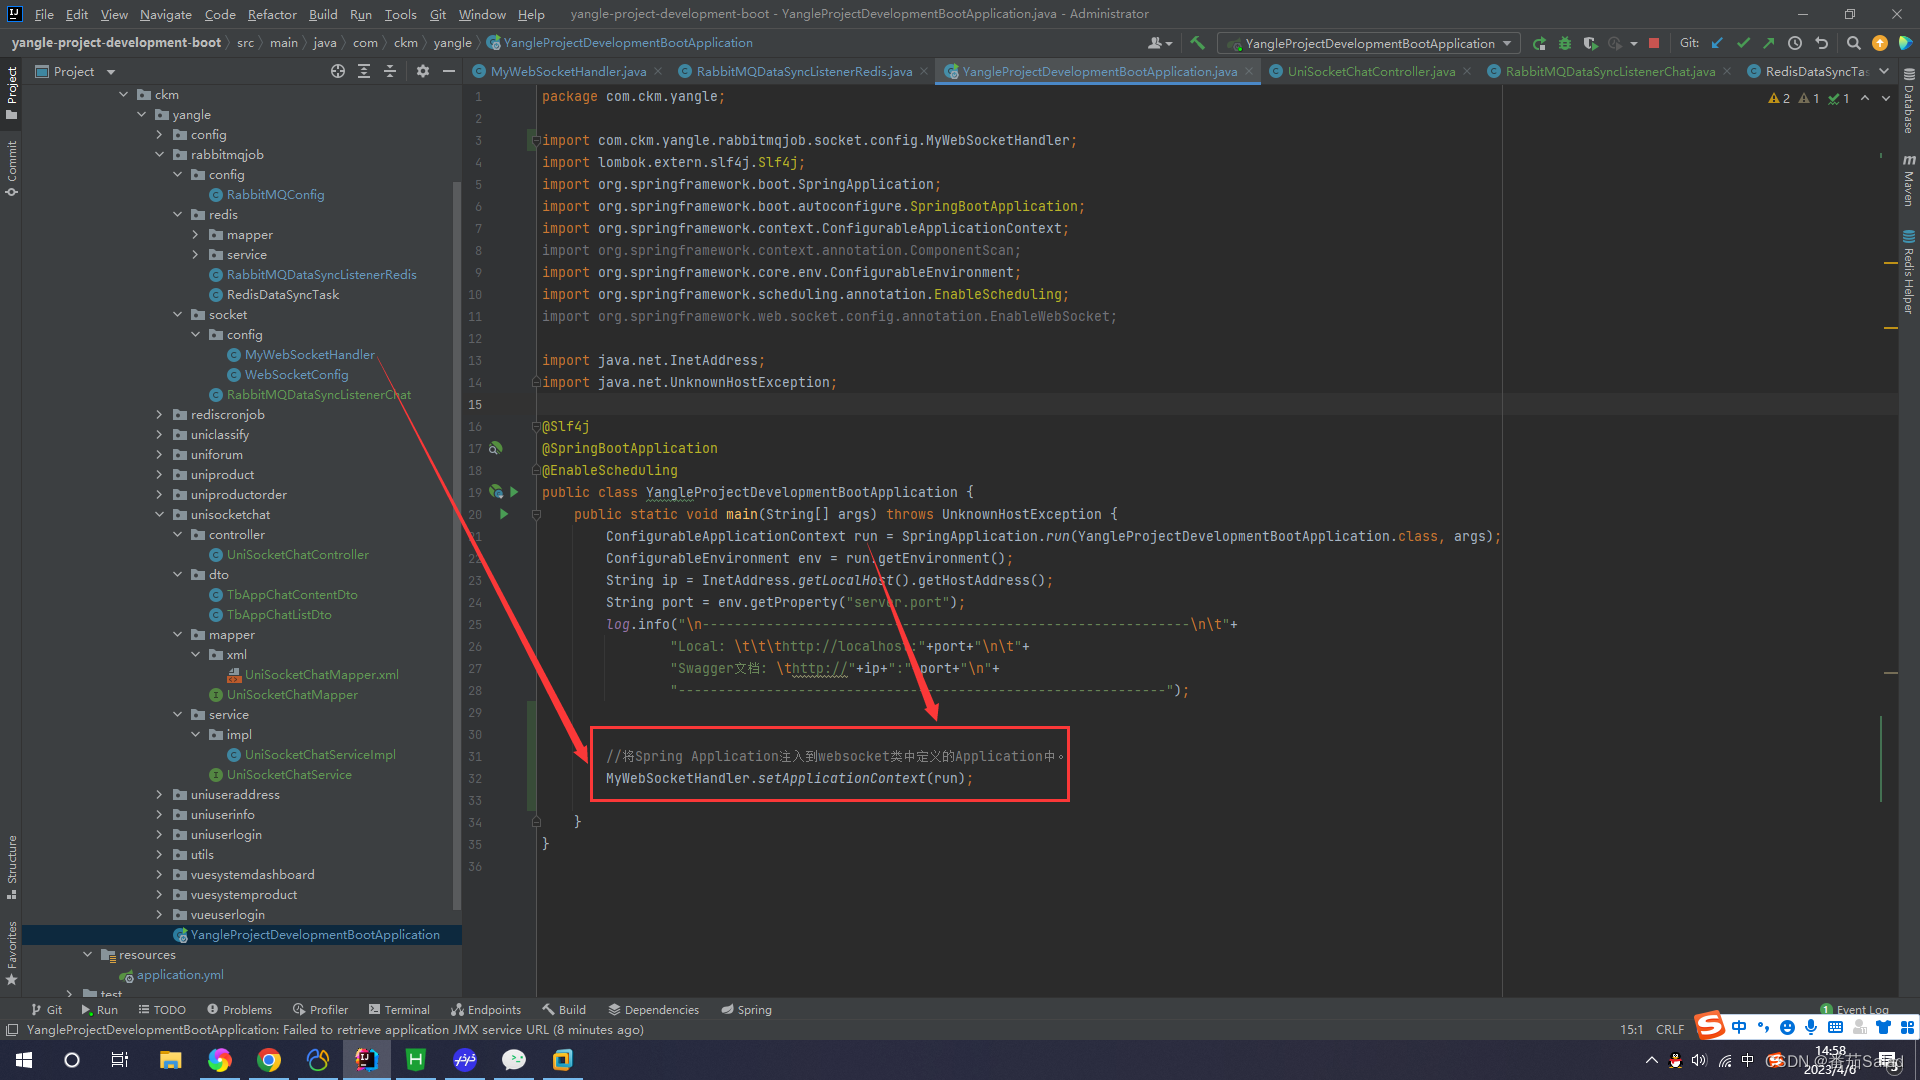Select RedisDataSyncTask class in tree
Viewport: 1920px width, 1080px height.
283,295
